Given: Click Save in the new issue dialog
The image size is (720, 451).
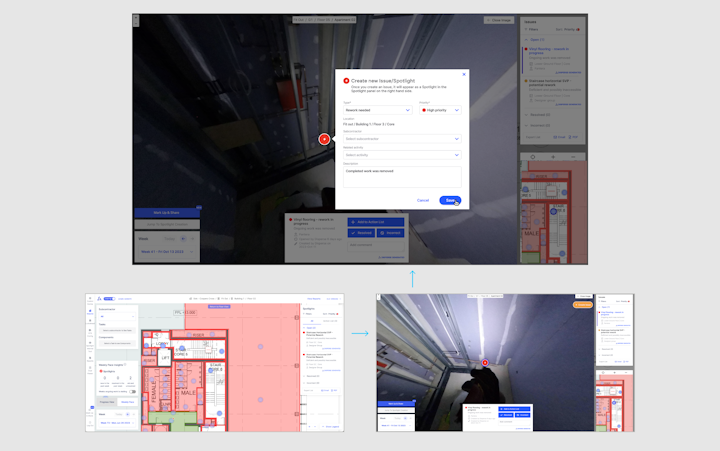Looking at the screenshot, I should tap(450, 200).
